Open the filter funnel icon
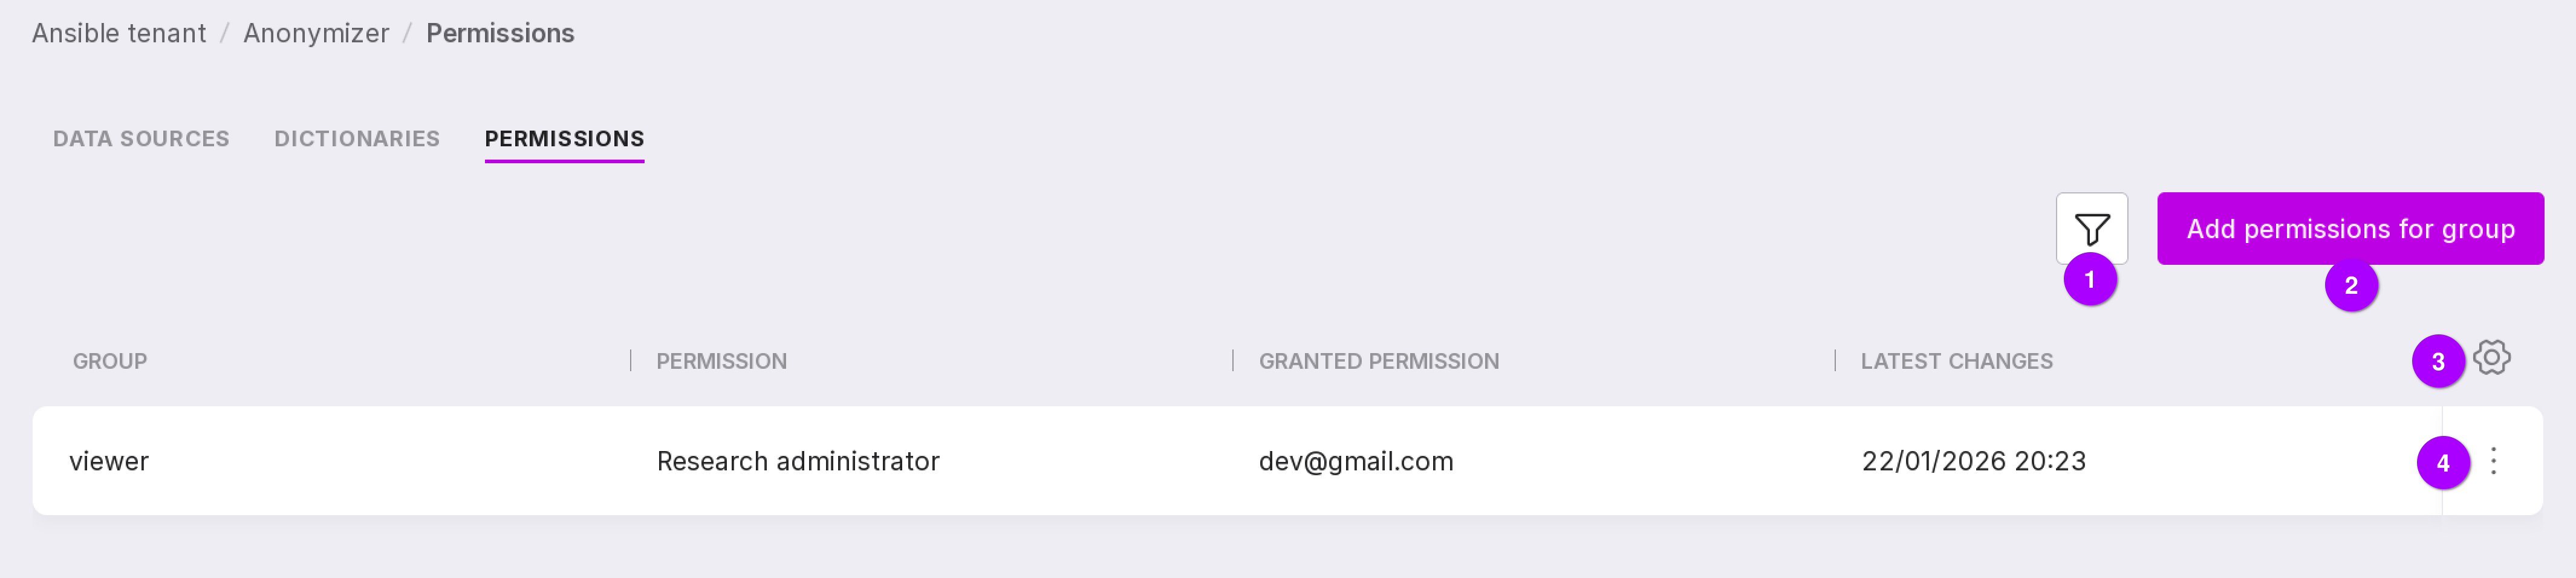Viewport: 2576px width, 578px height. [x=2091, y=229]
